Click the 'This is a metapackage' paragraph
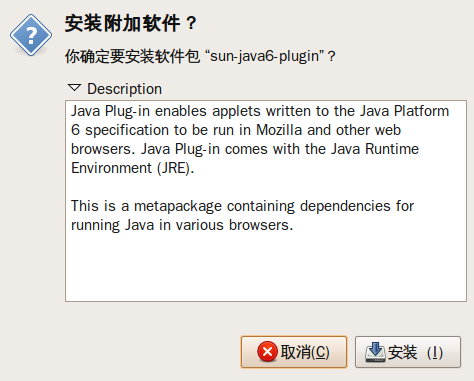The width and height of the screenshot is (474, 381). [242, 215]
